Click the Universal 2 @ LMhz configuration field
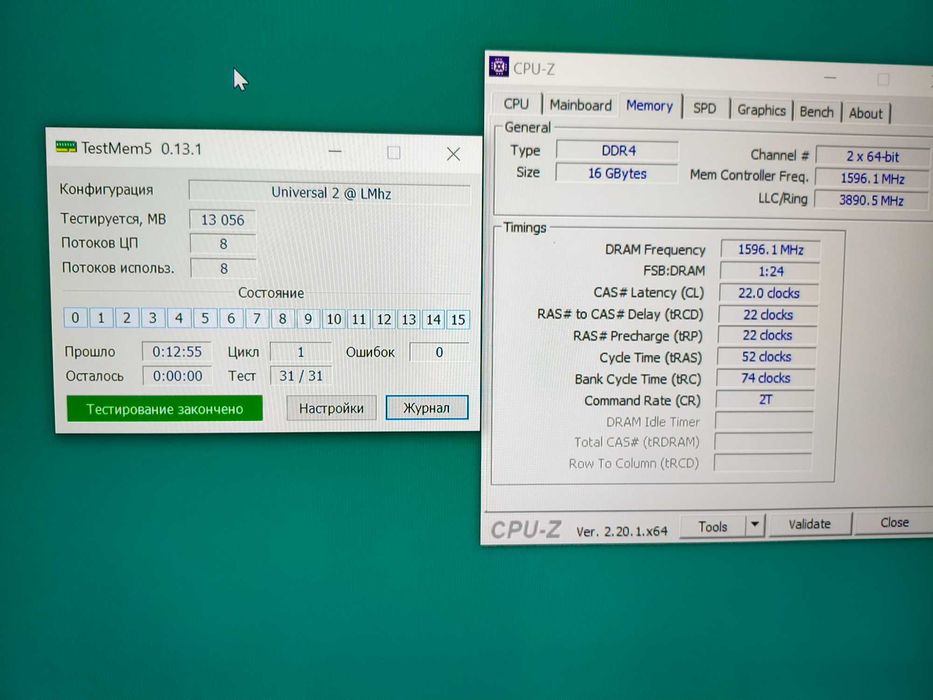The height and width of the screenshot is (700, 933). coord(330,193)
